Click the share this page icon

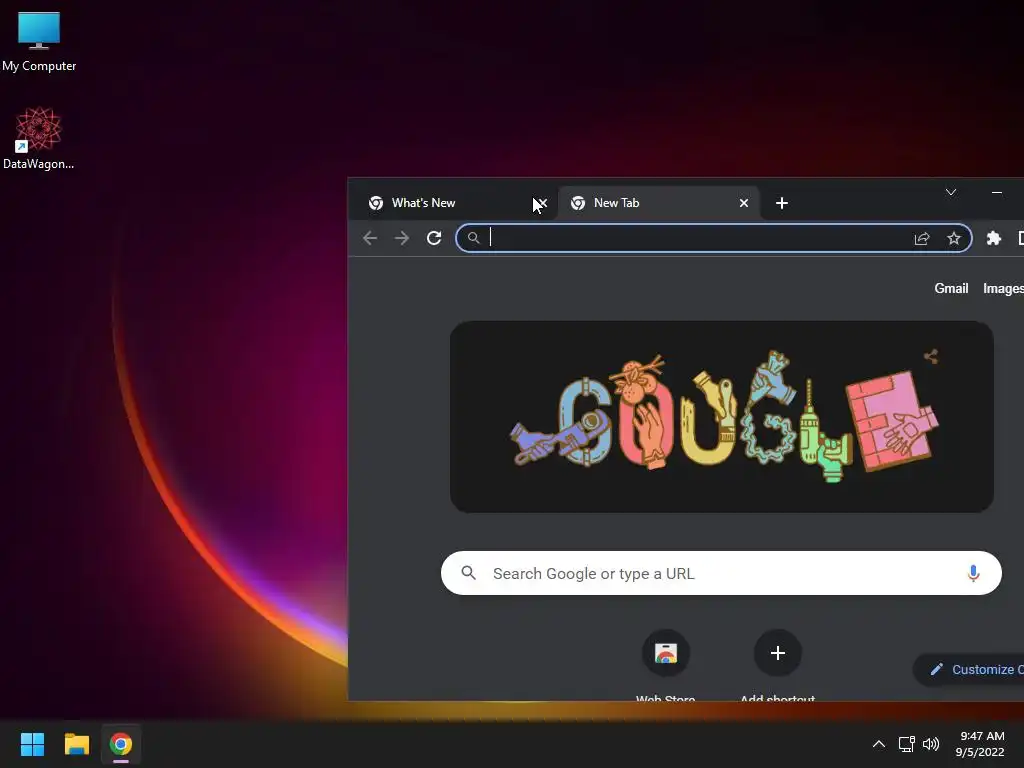(921, 238)
